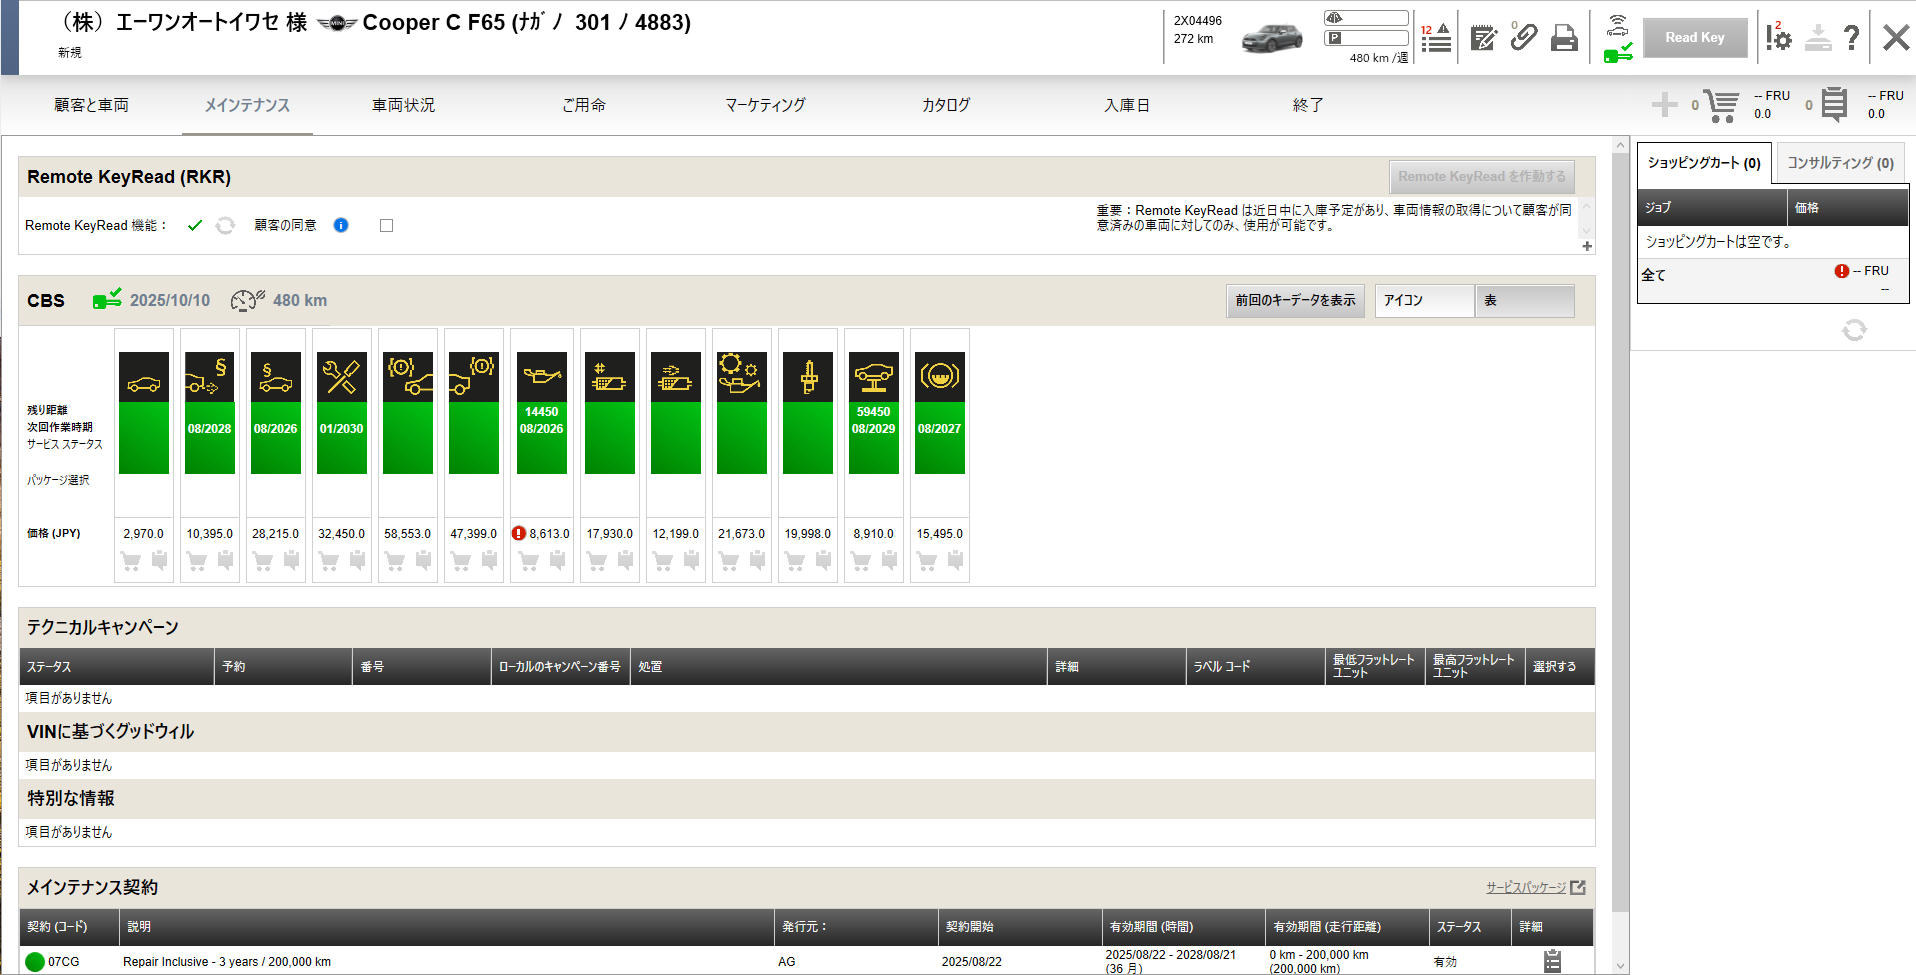The width and height of the screenshot is (1916, 975).
Task: Switch CBS view to アイコン
Action: [1423, 301]
